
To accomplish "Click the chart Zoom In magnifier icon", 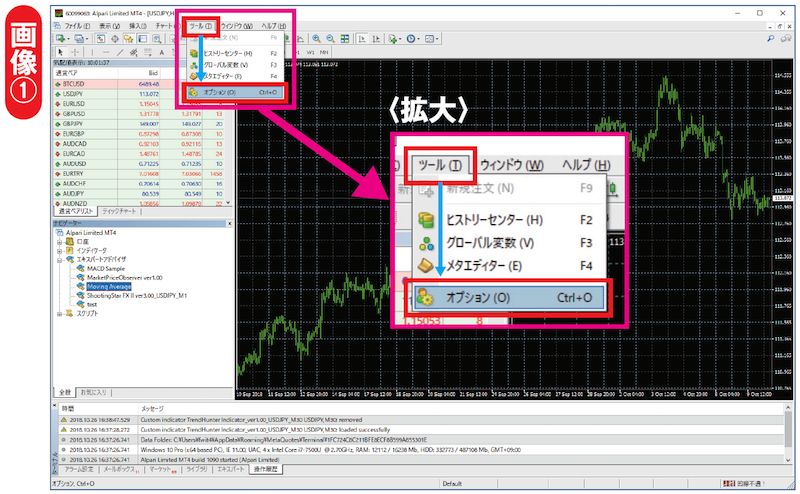I will click(316, 39).
